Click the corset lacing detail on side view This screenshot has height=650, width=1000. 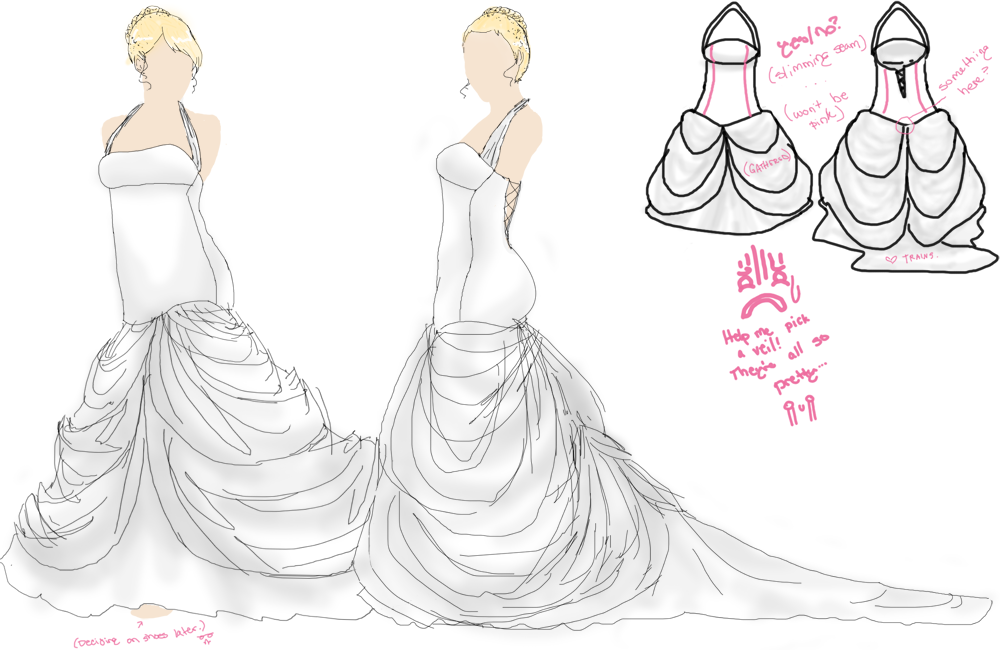coord(512,200)
